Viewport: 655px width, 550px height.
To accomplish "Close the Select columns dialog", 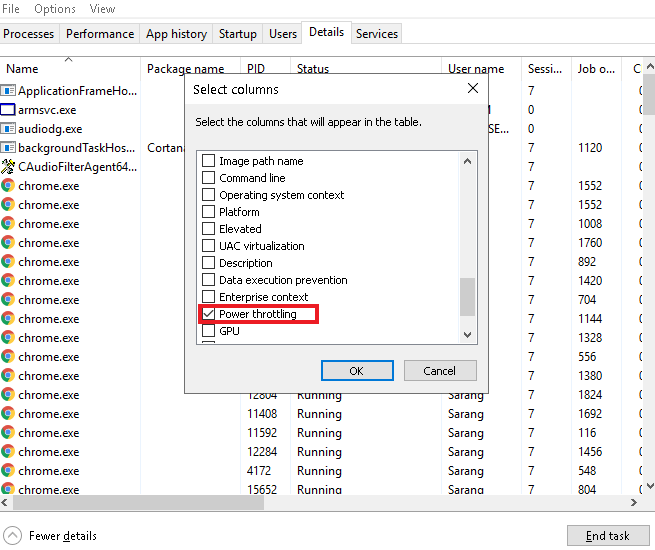I will 473,88.
